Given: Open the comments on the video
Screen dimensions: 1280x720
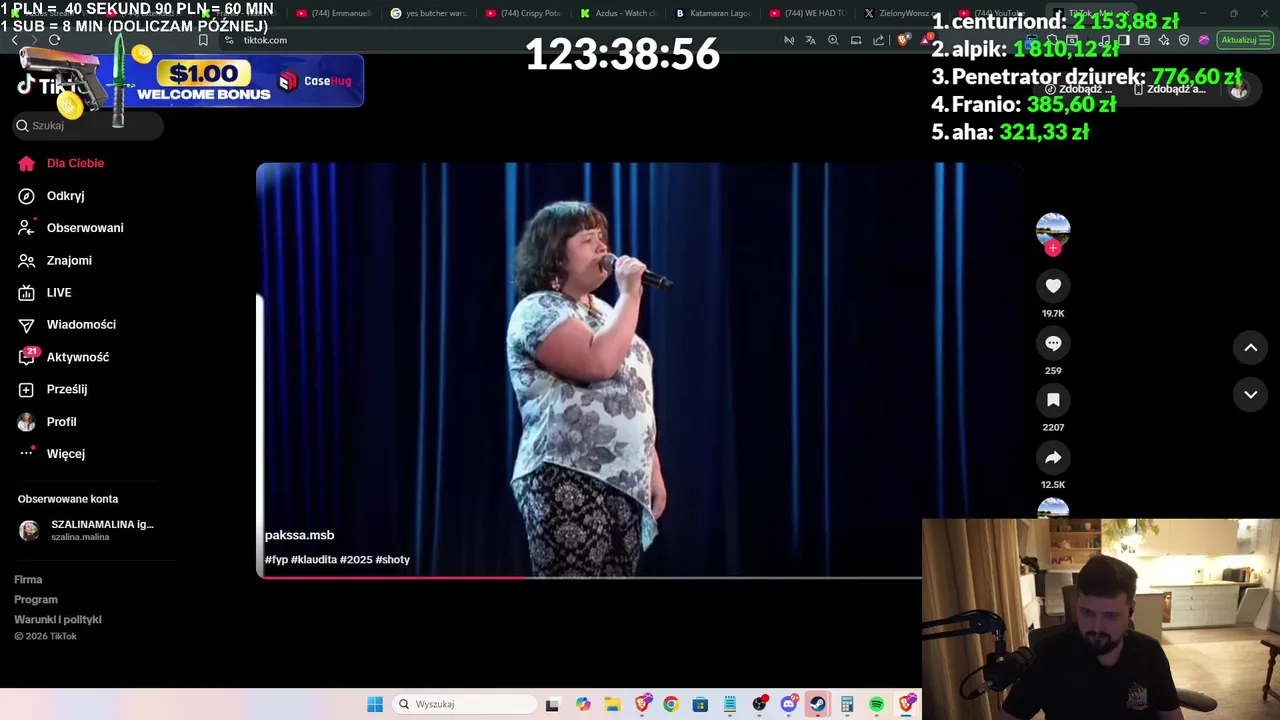Looking at the screenshot, I should [1053, 343].
